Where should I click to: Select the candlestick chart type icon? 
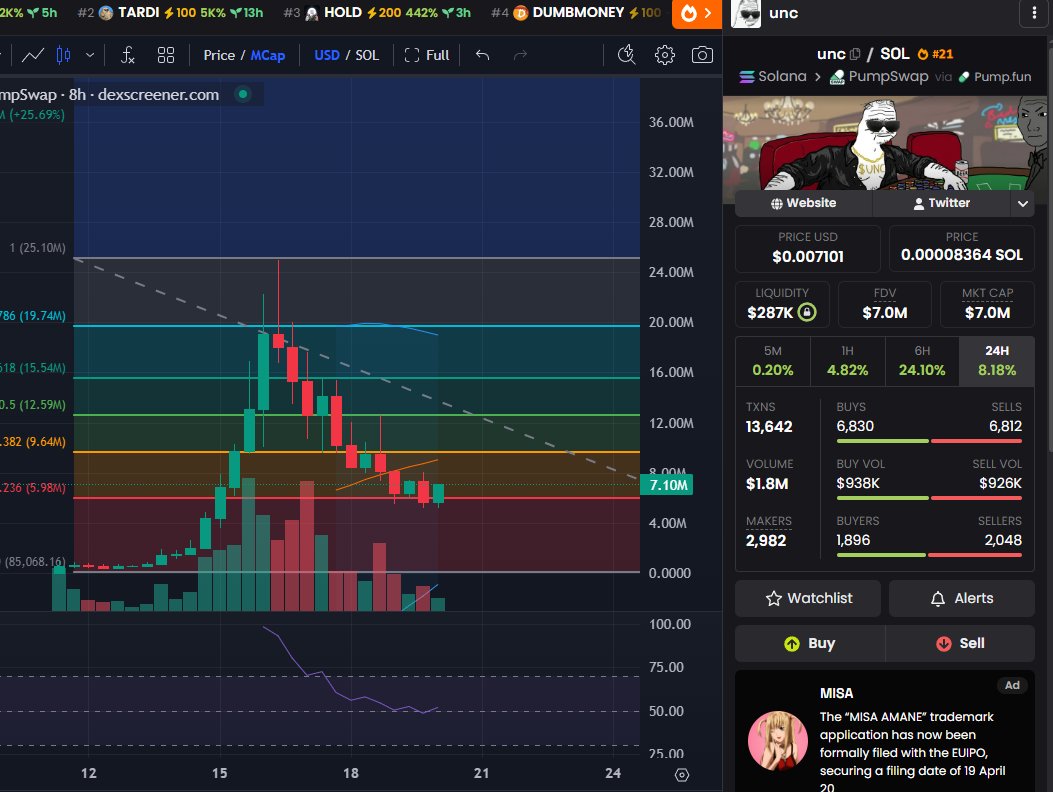click(x=63, y=55)
